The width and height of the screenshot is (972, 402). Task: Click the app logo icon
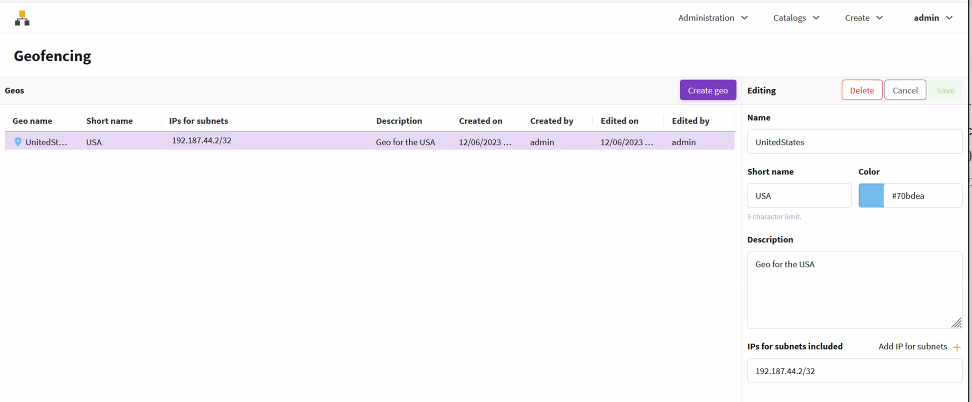[x=22, y=17]
